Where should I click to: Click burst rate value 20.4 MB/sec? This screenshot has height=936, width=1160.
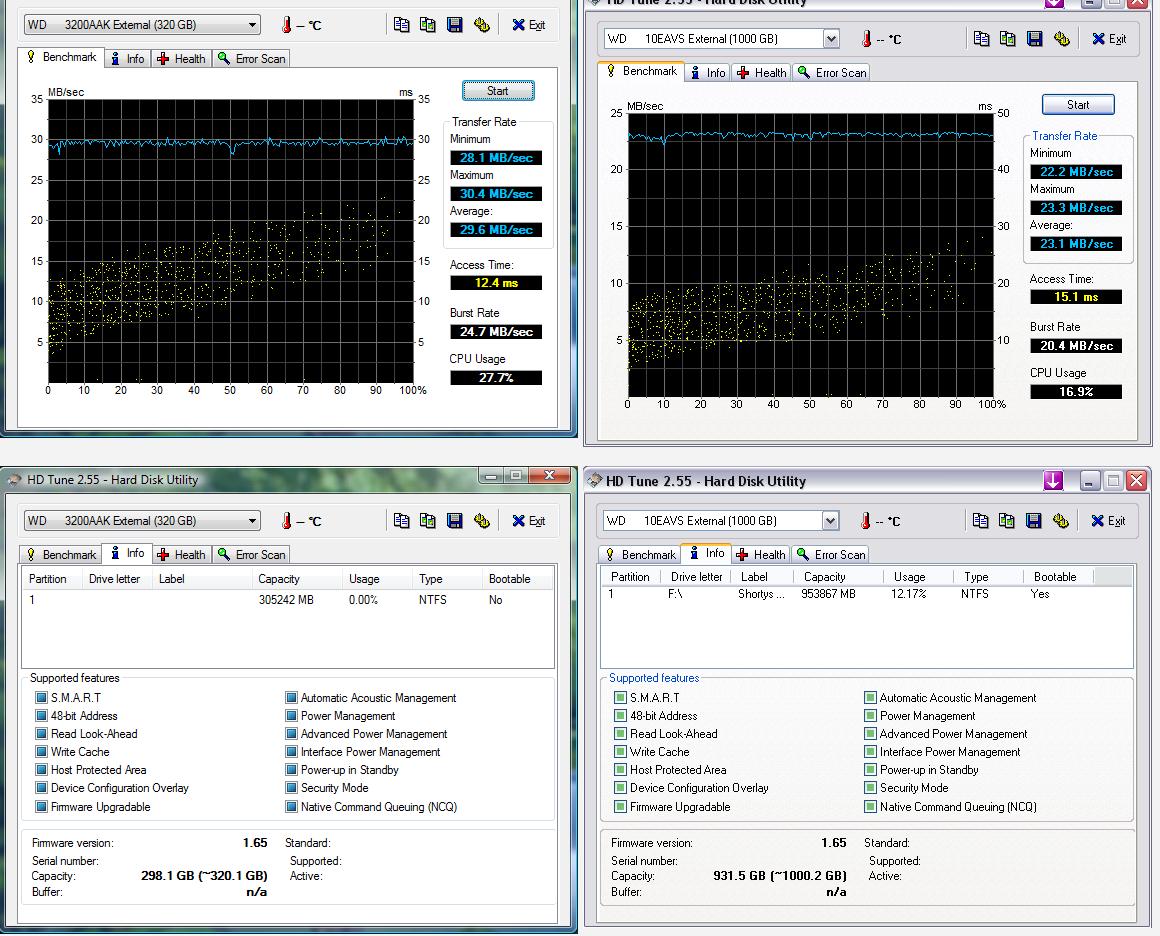1076,346
